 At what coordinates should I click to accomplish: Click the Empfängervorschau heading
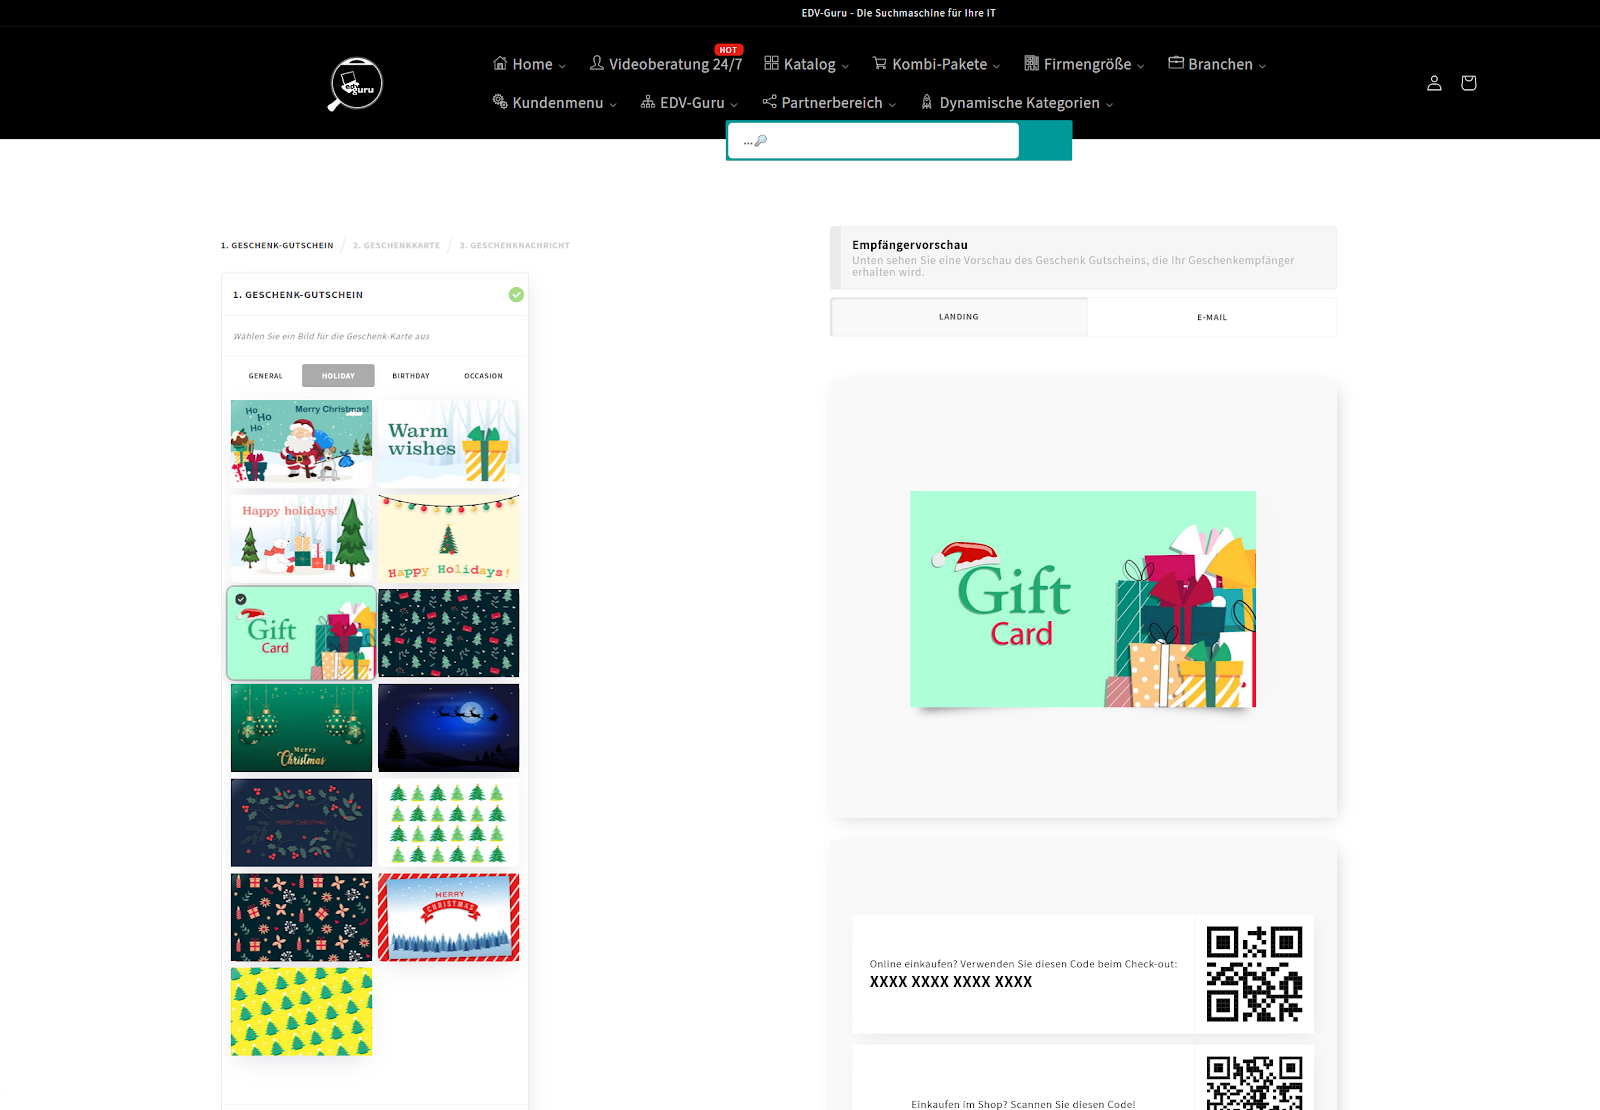pos(910,245)
